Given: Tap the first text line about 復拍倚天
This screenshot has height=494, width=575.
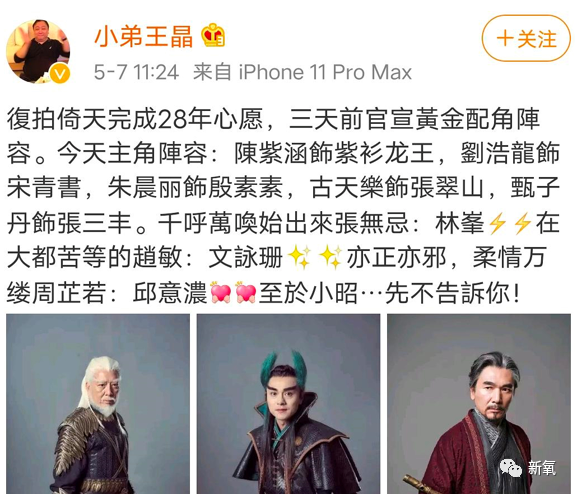Looking at the screenshot, I should (x=273, y=119).
